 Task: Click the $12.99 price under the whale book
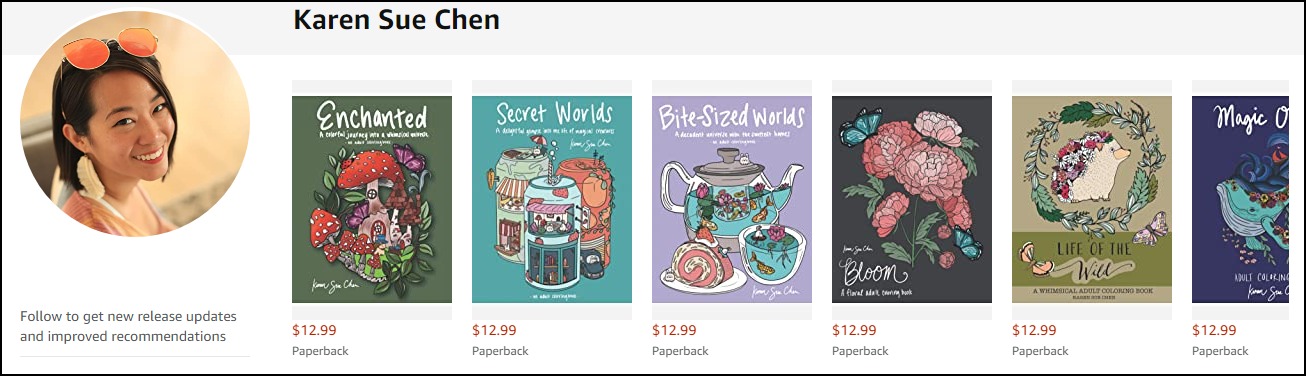pyautogui.click(x=1214, y=330)
